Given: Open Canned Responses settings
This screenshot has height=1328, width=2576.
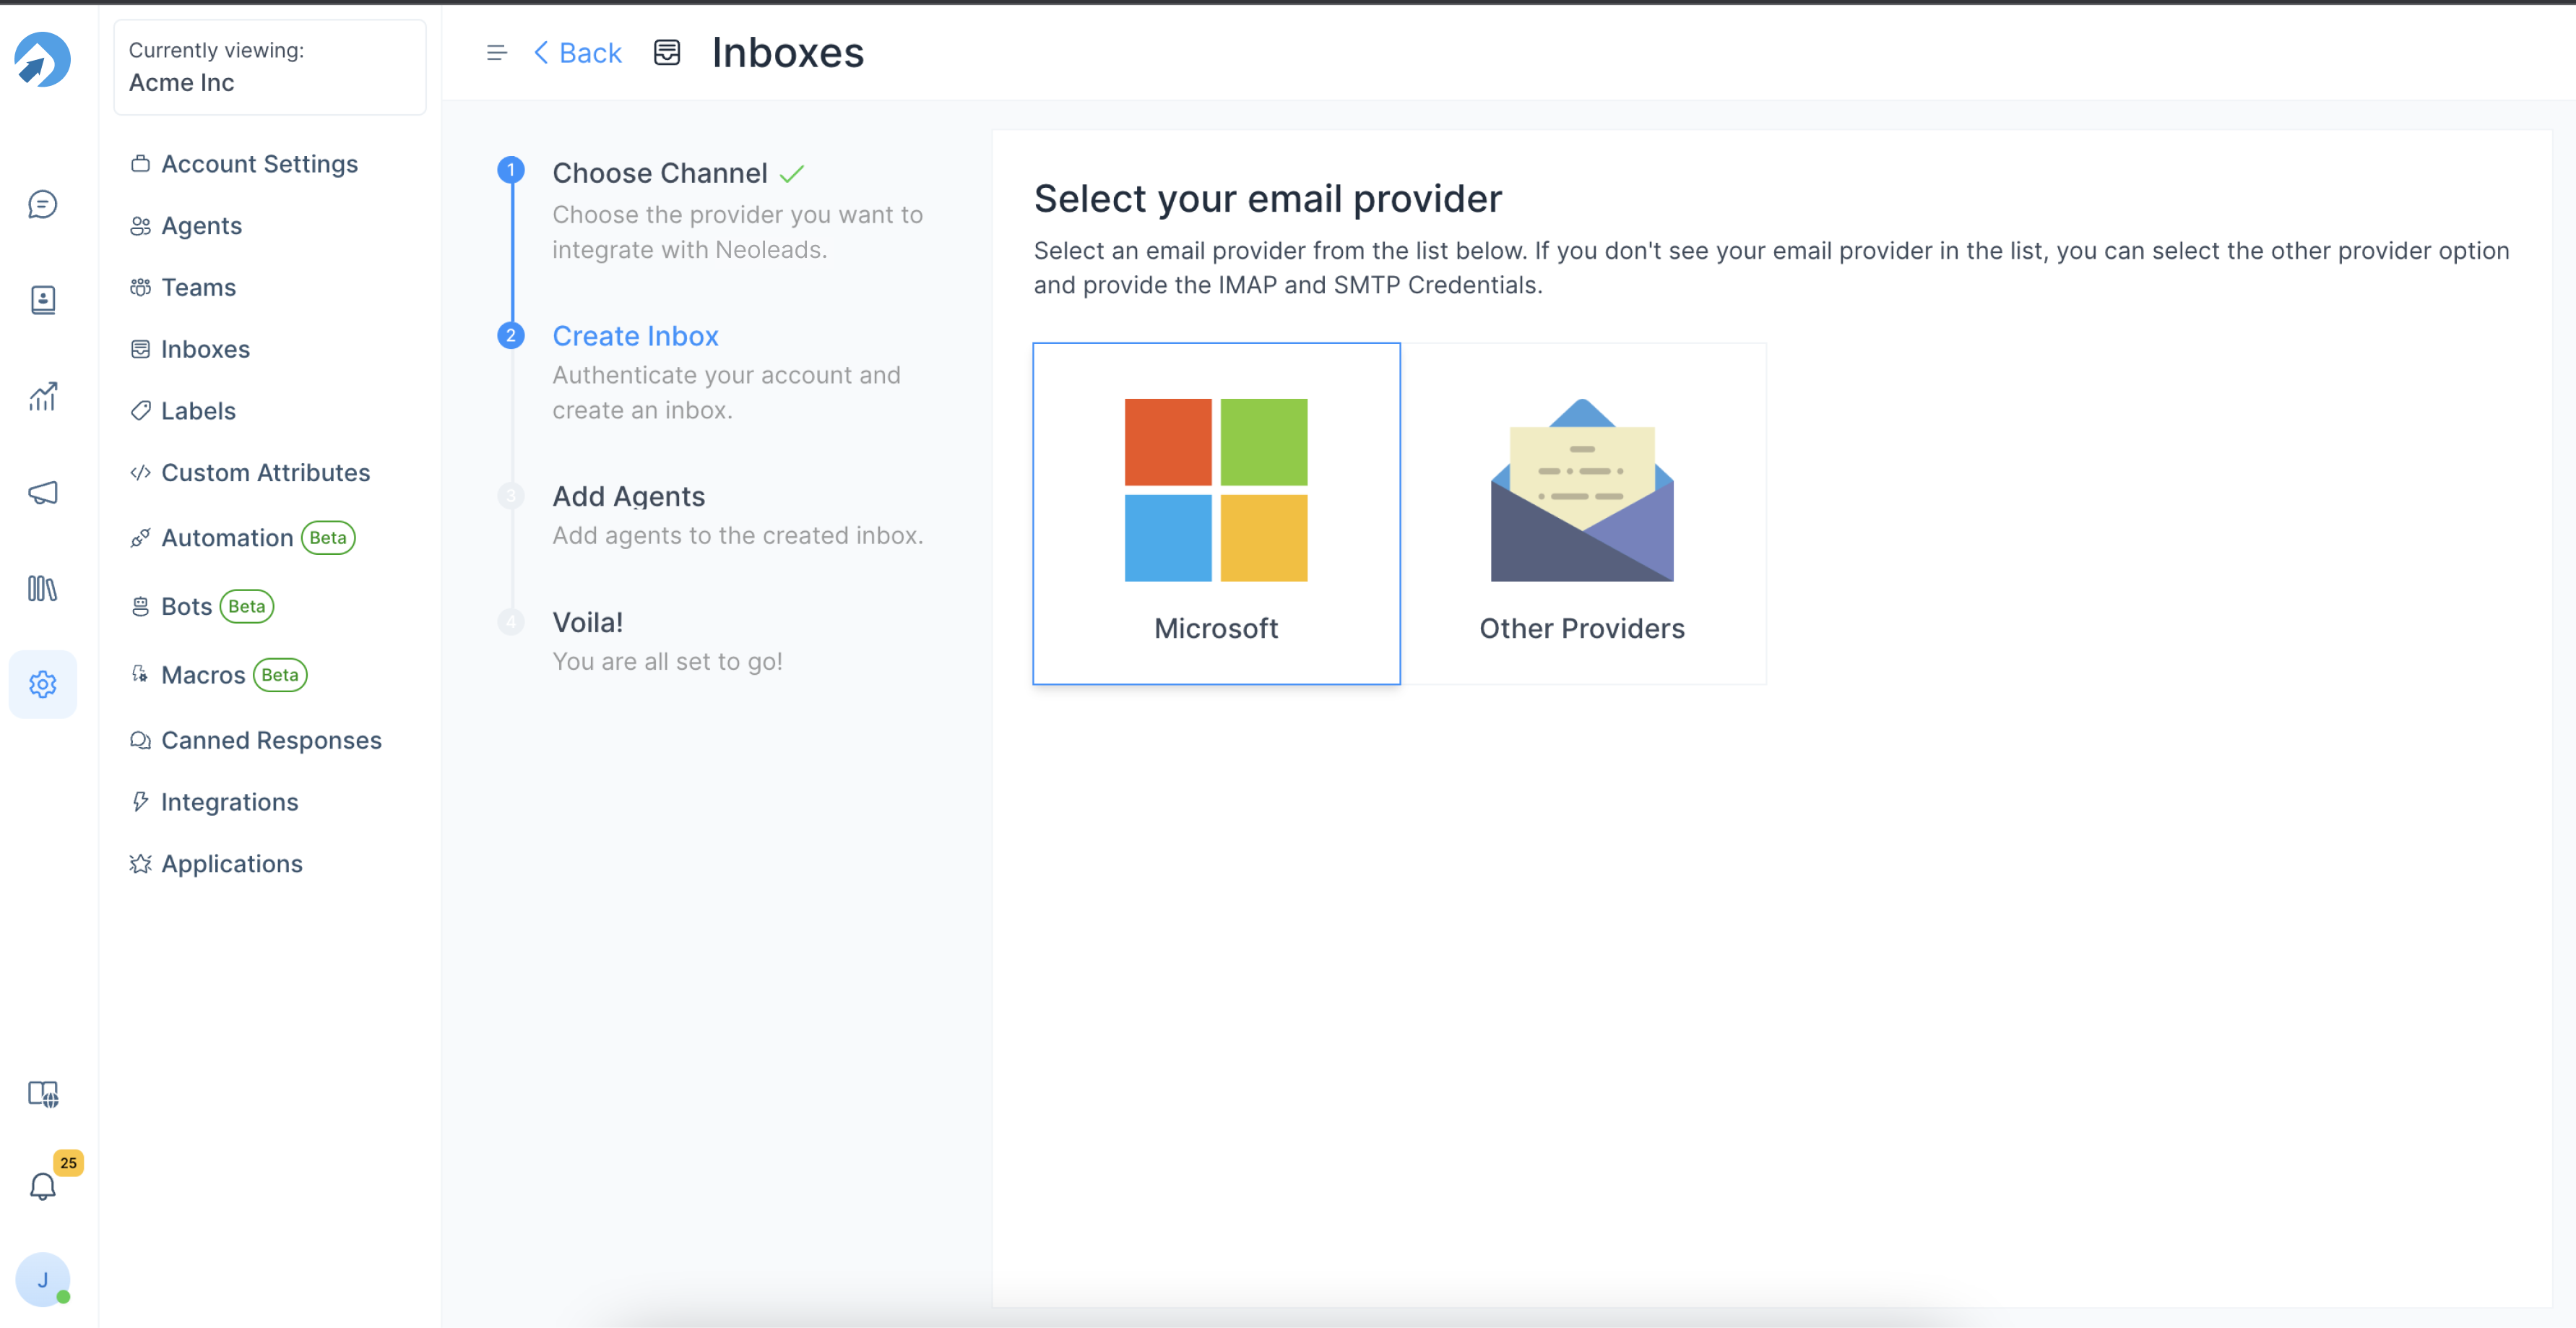Looking at the screenshot, I should pos(271,740).
